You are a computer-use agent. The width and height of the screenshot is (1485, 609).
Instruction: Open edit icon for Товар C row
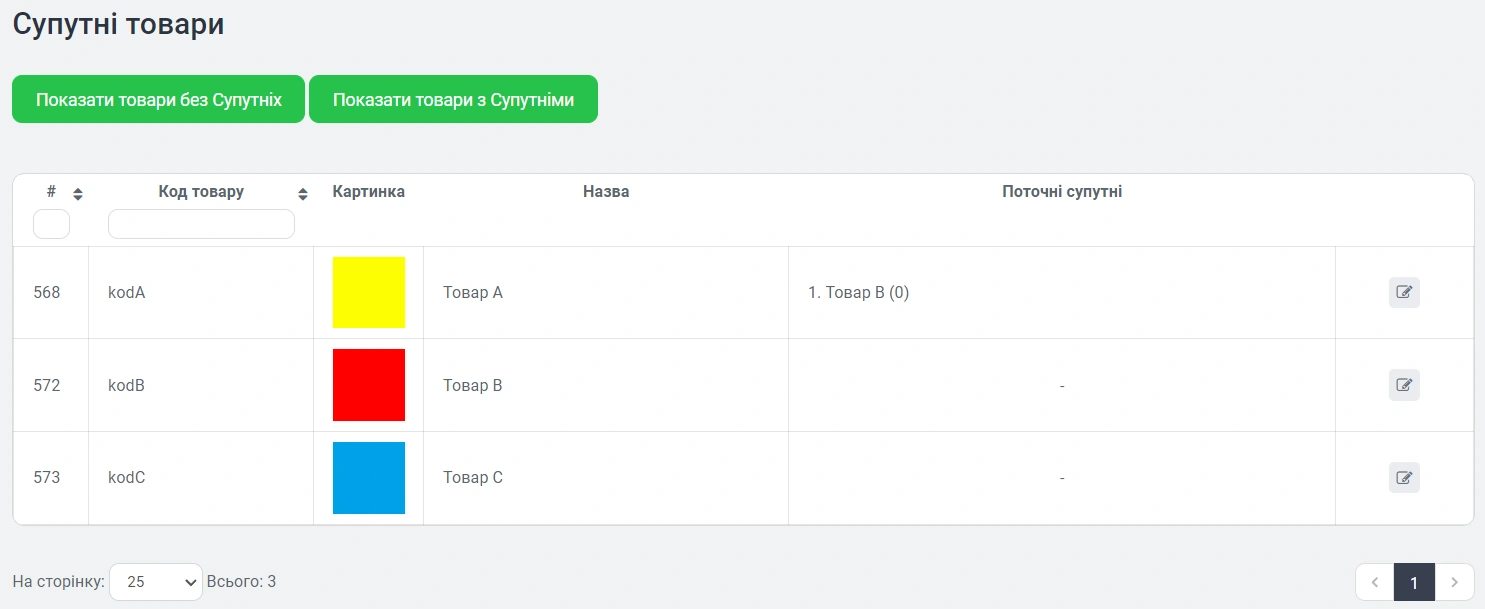pyautogui.click(x=1404, y=478)
